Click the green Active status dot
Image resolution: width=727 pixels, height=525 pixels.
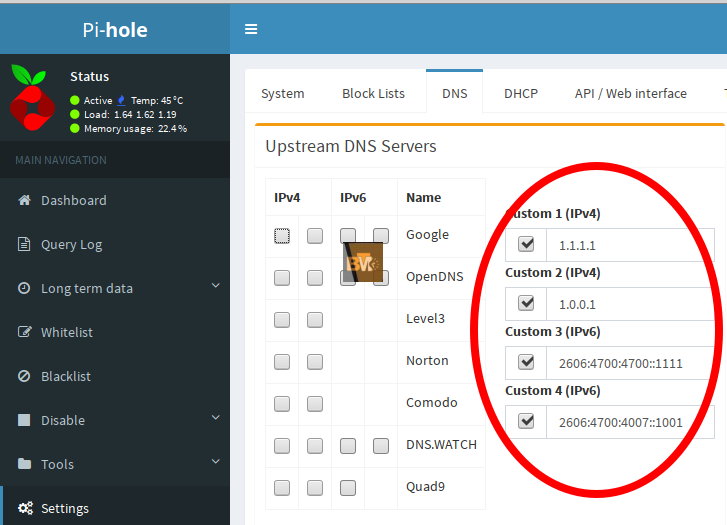(x=75, y=100)
